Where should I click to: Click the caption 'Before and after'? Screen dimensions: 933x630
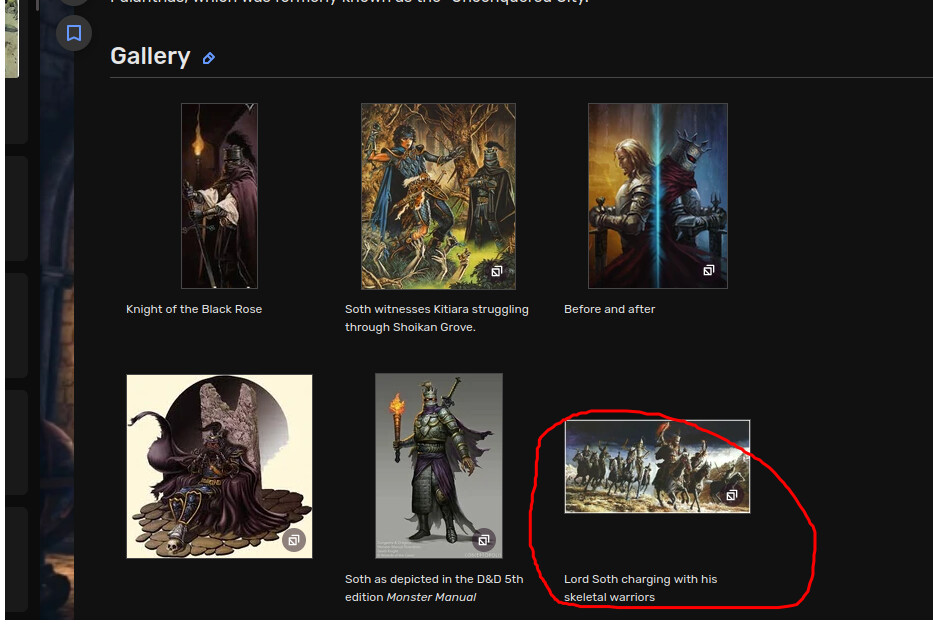click(x=609, y=309)
